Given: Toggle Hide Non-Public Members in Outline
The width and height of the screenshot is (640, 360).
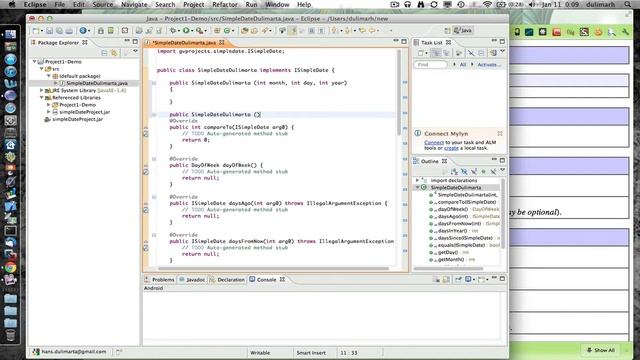Looking at the screenshot, I should pyautogui.click(x=484, y=172).
